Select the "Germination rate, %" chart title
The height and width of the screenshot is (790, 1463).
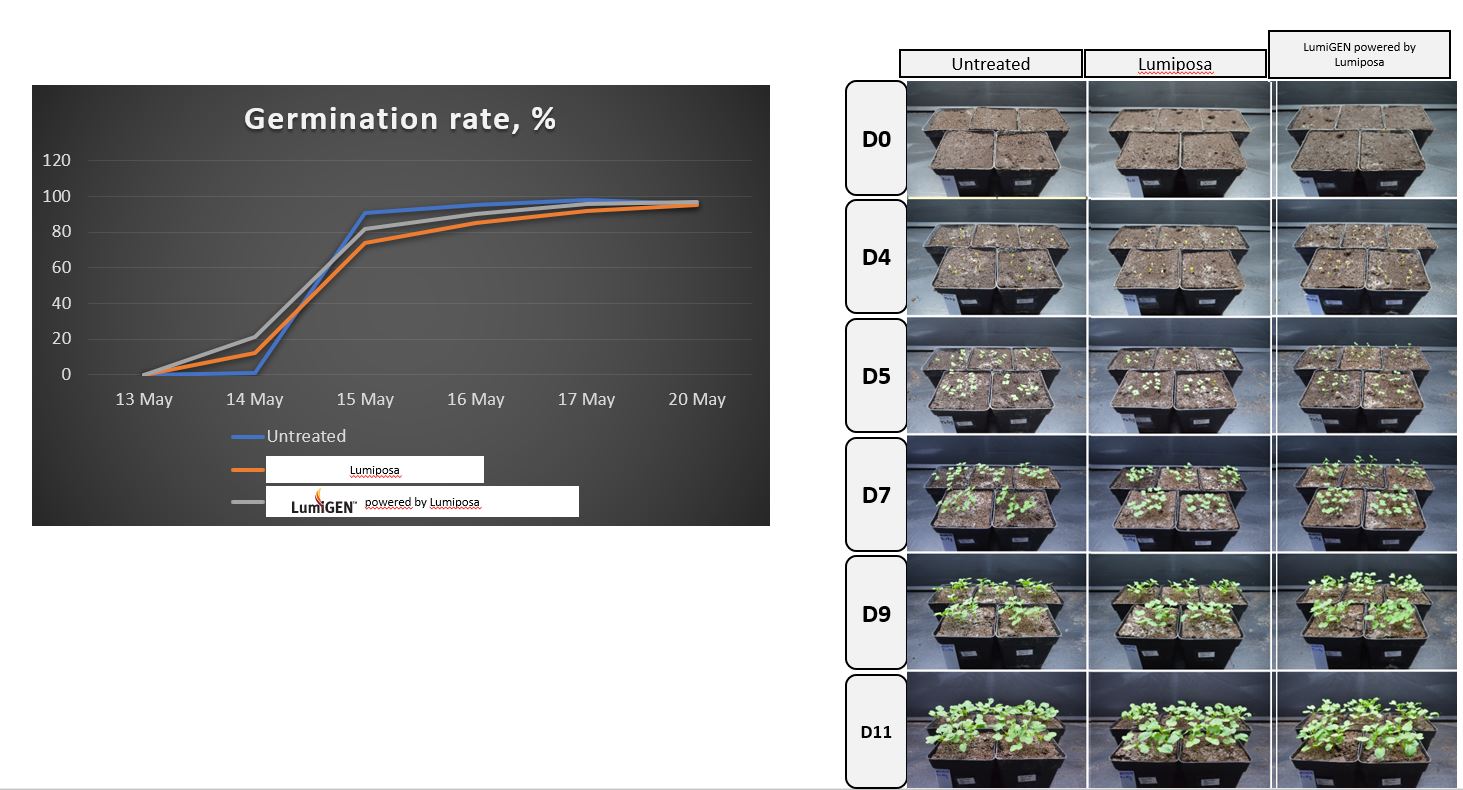click(x=400, y=119)
